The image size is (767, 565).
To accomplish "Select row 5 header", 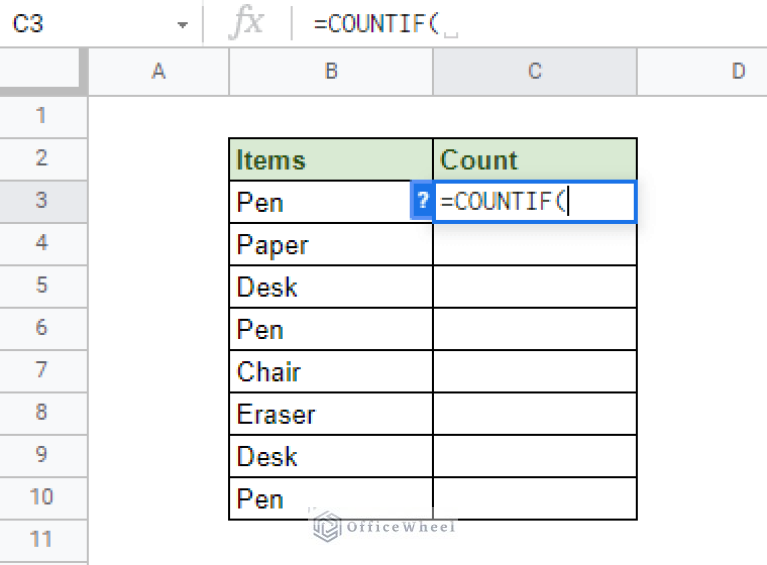I will [x=41, y=286].
